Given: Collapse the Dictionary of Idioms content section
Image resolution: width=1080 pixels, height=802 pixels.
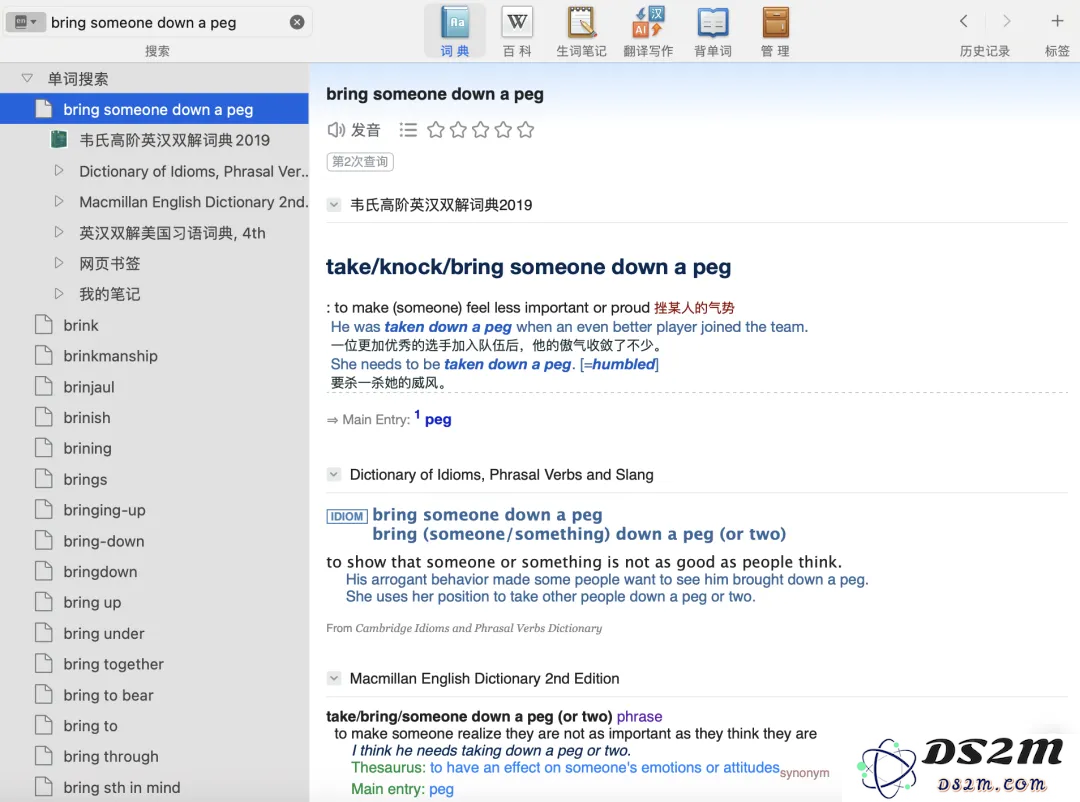Looking at the screenshot, I should click(x=334, y=475).
